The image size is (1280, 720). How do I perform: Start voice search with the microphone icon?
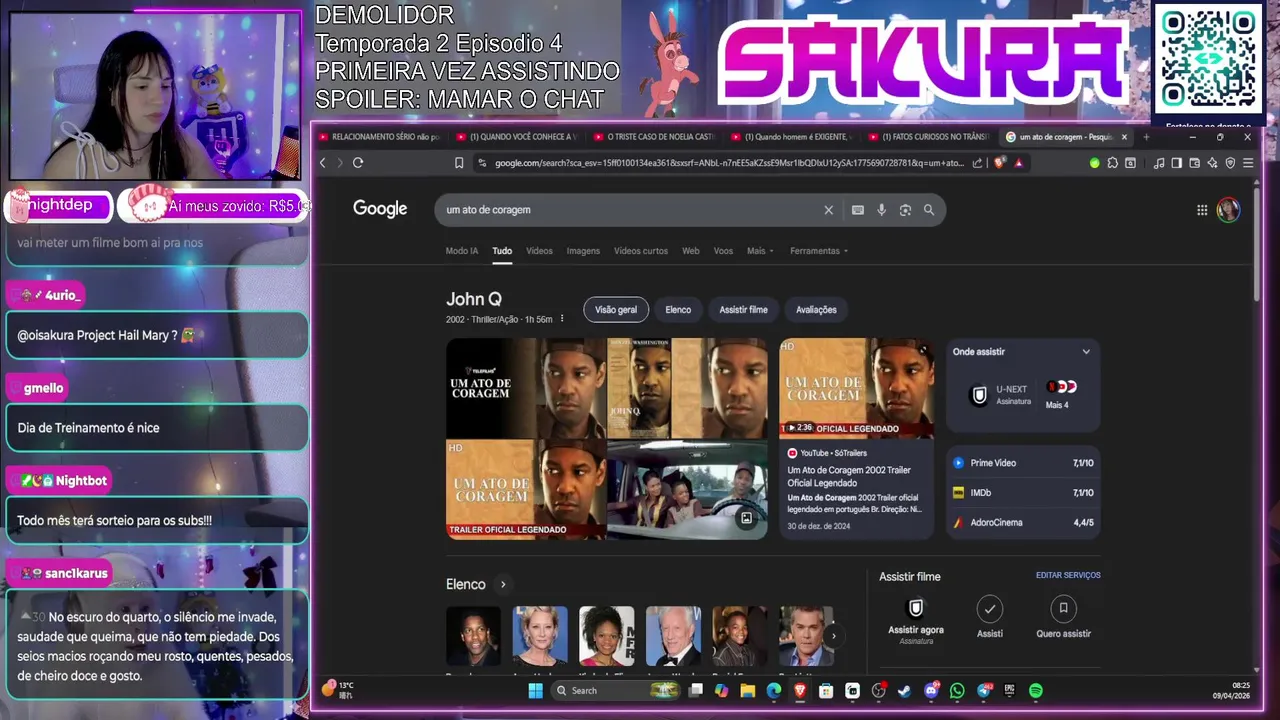pos(881,210)
